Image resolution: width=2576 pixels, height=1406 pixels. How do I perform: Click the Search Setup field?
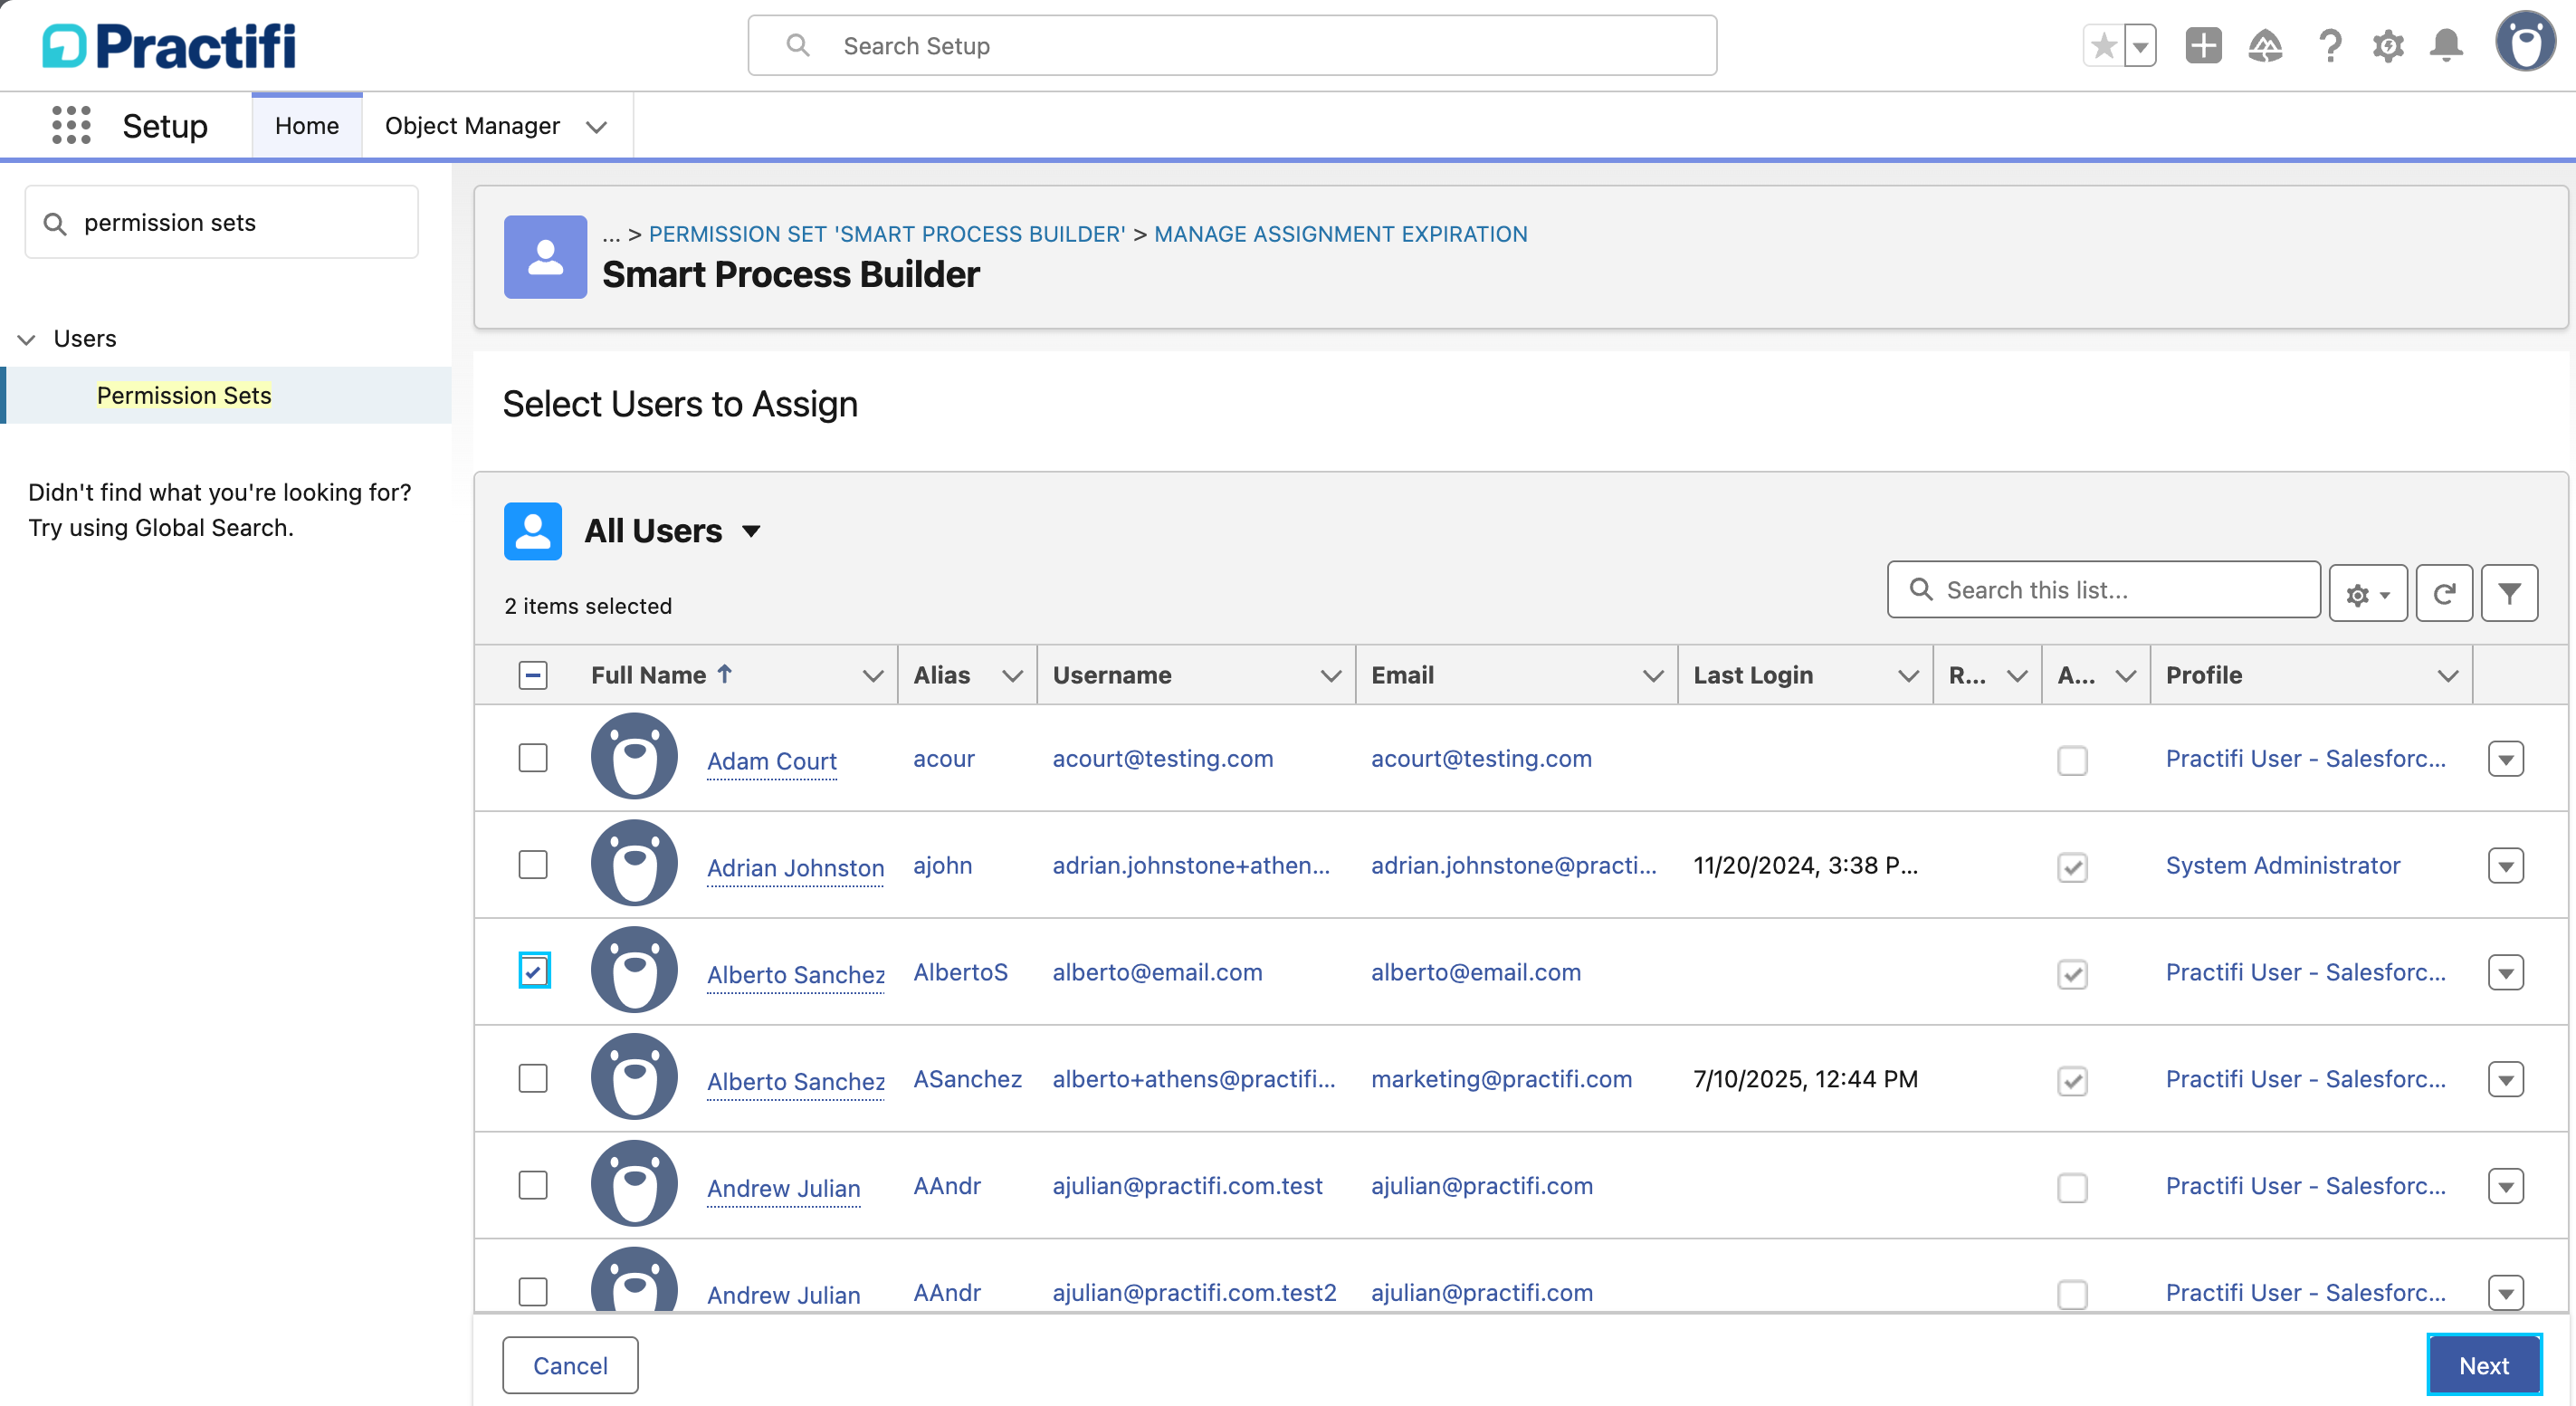click(x=1232, y=46)
